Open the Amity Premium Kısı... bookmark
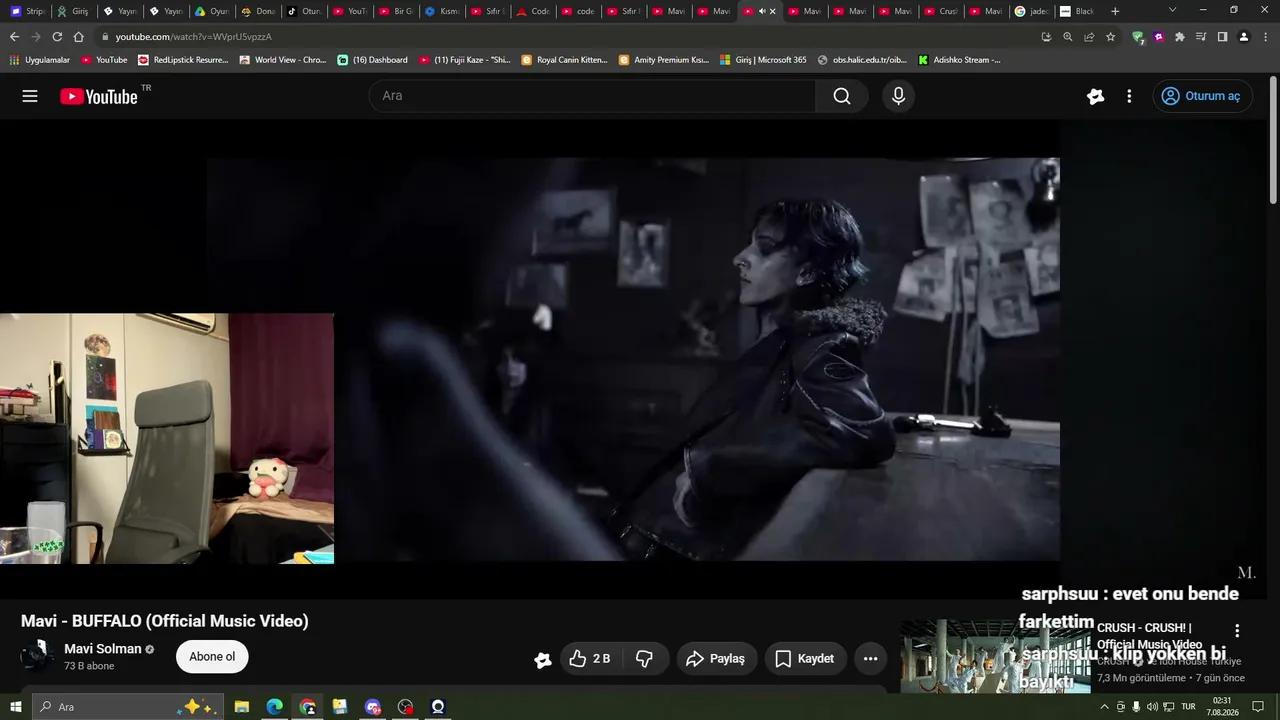 coord(664,60)
